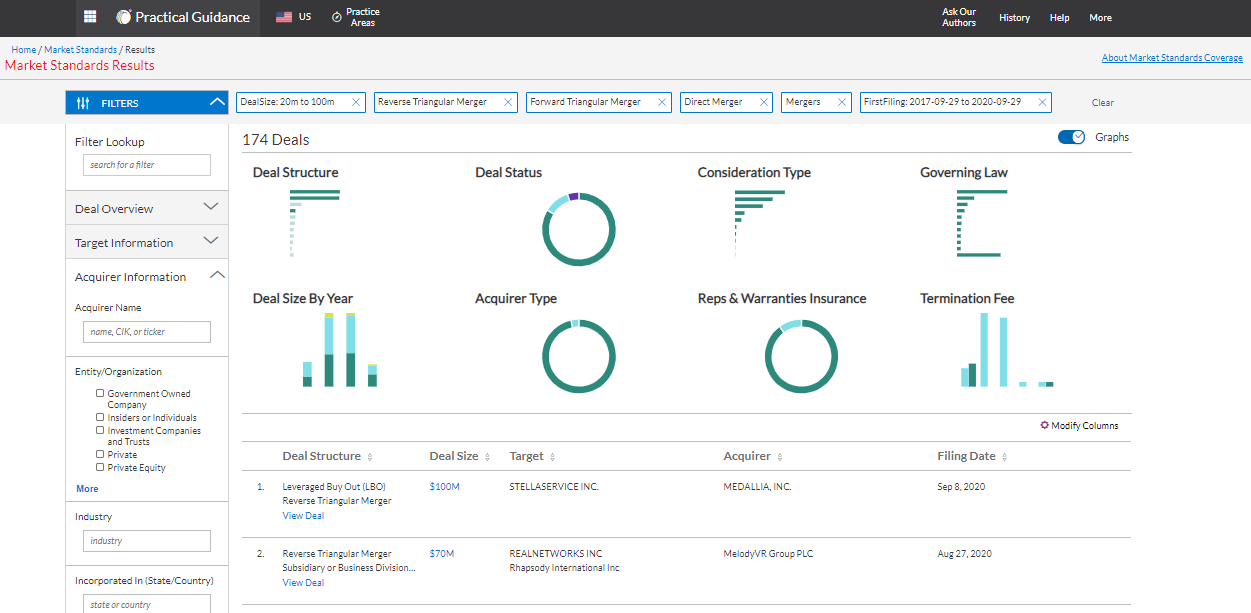This screenshot has height=613, width=1251.
Task: Remove the DealSize 20m to 100m filter
Action: 356,102
